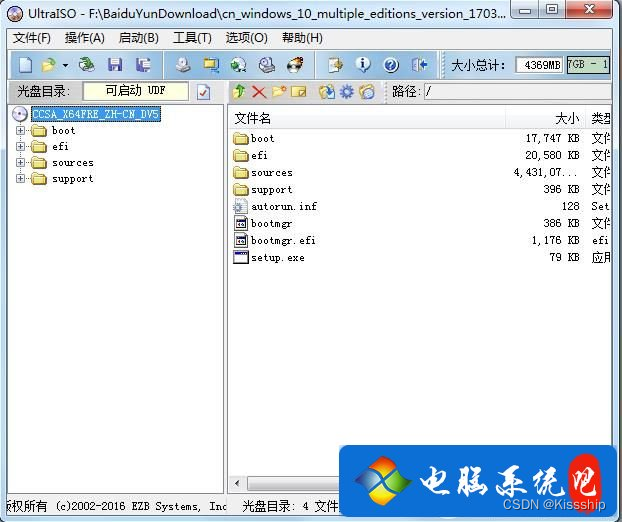This screenshot has width=622, height=522.
Task: Click the 路径 path input field
Action: (518, 92)
